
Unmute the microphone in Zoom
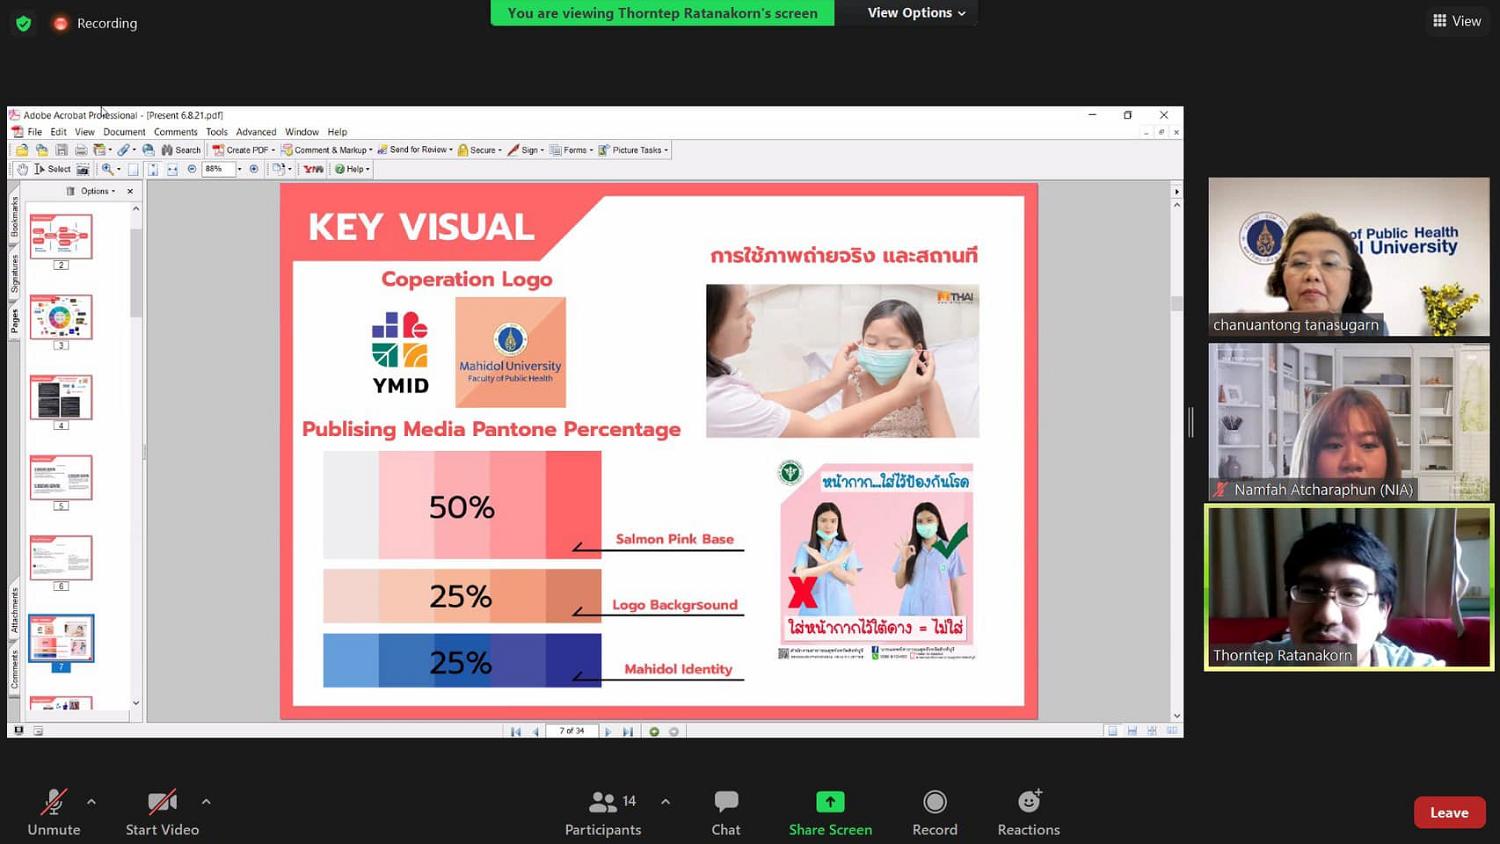pos(54,812)
